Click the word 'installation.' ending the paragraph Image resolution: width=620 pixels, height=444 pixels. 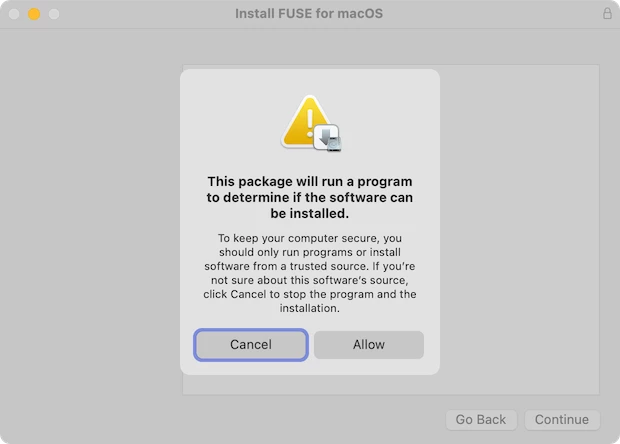click(x=310, y=308)
